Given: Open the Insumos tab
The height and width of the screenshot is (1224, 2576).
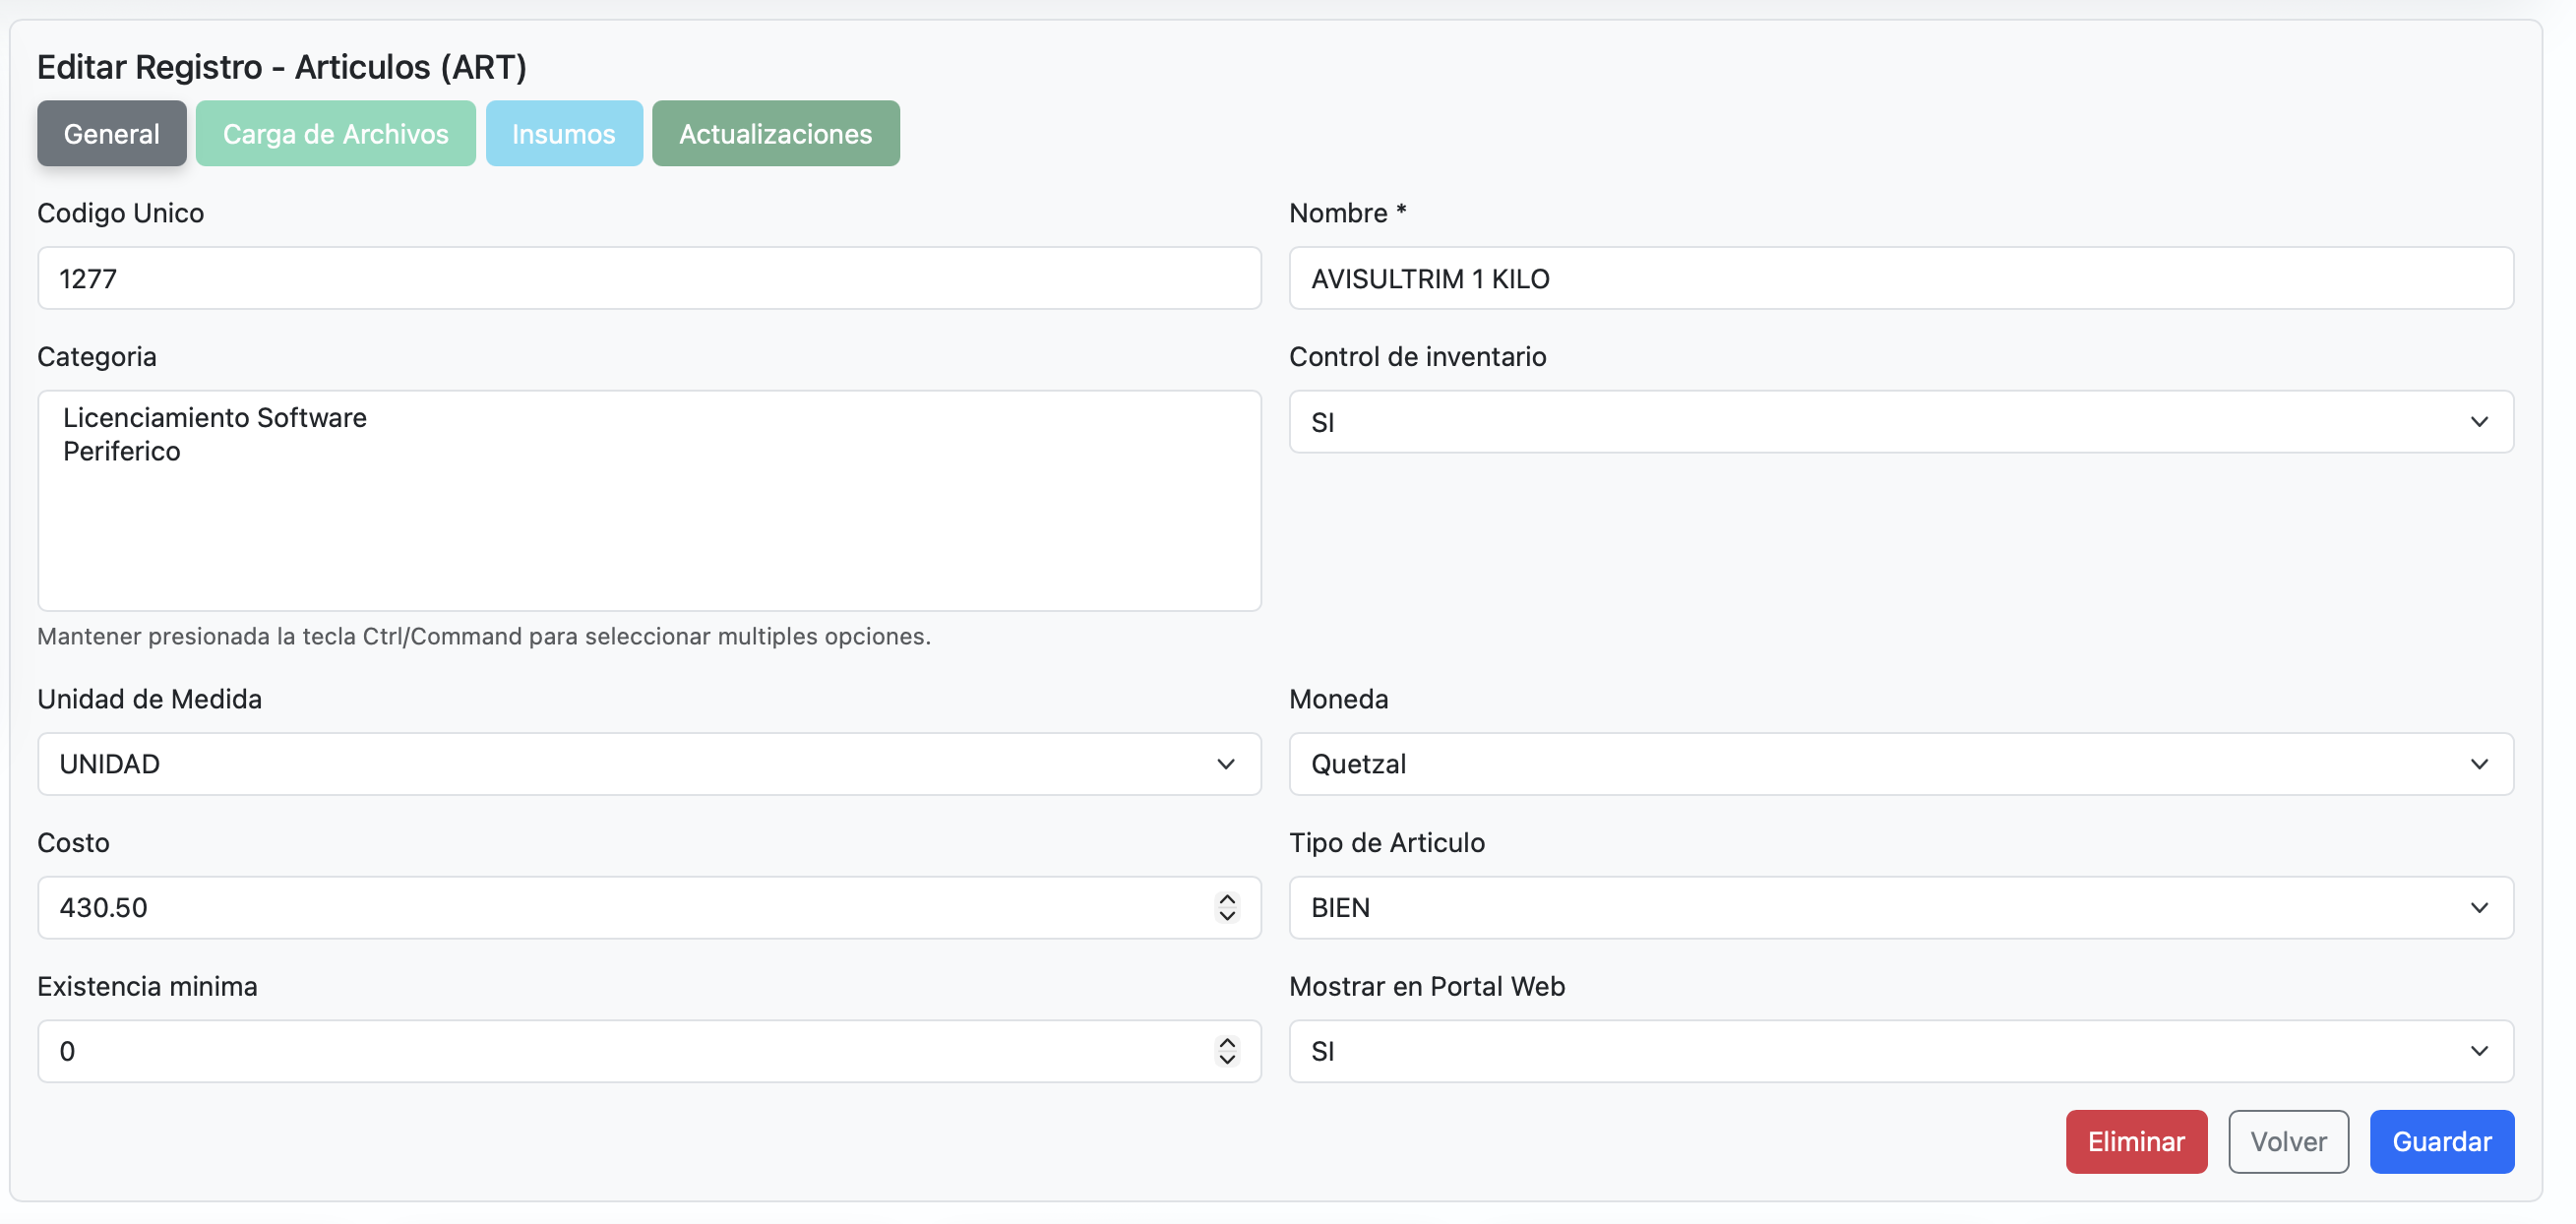Looking at the screenshot, I should [563, 133].
